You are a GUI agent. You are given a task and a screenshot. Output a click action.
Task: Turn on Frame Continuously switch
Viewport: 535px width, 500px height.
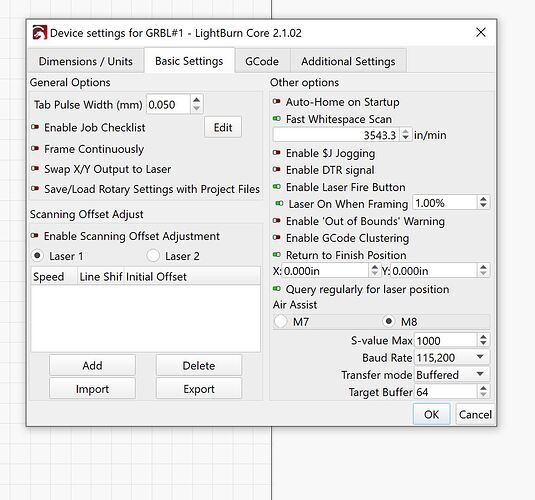(35, 148)
